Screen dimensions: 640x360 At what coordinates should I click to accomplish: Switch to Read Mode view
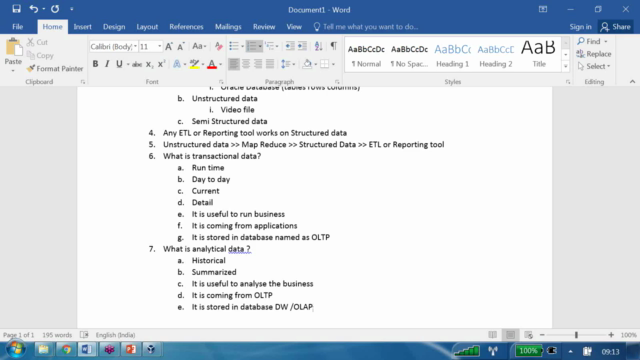[493, 335]
